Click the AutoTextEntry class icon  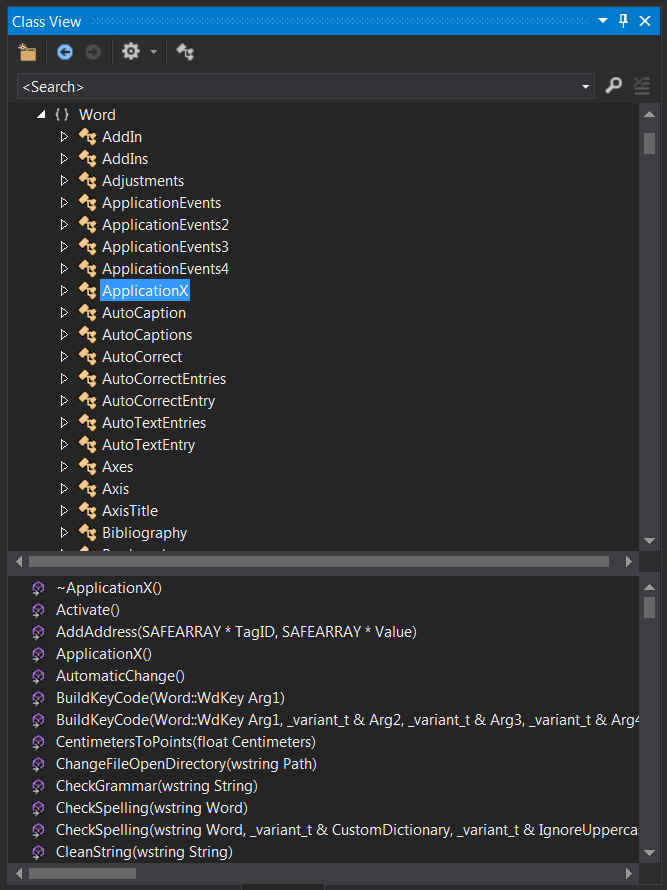click(87, 444)
